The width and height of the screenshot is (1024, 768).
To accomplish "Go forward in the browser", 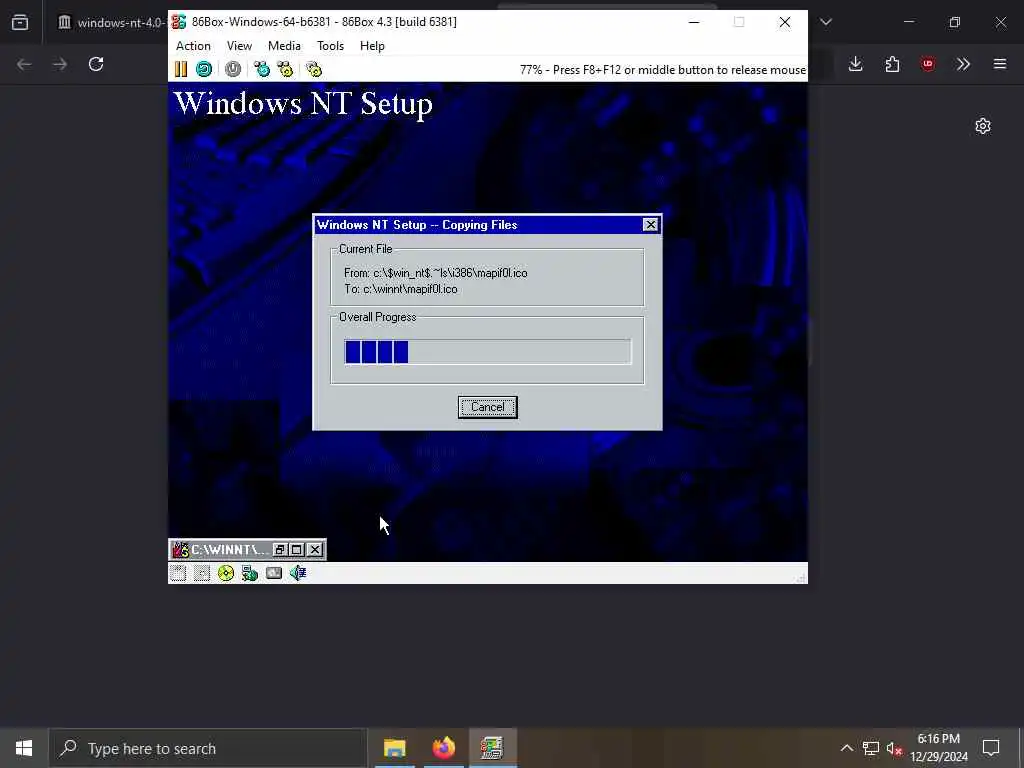I will 59,64.
